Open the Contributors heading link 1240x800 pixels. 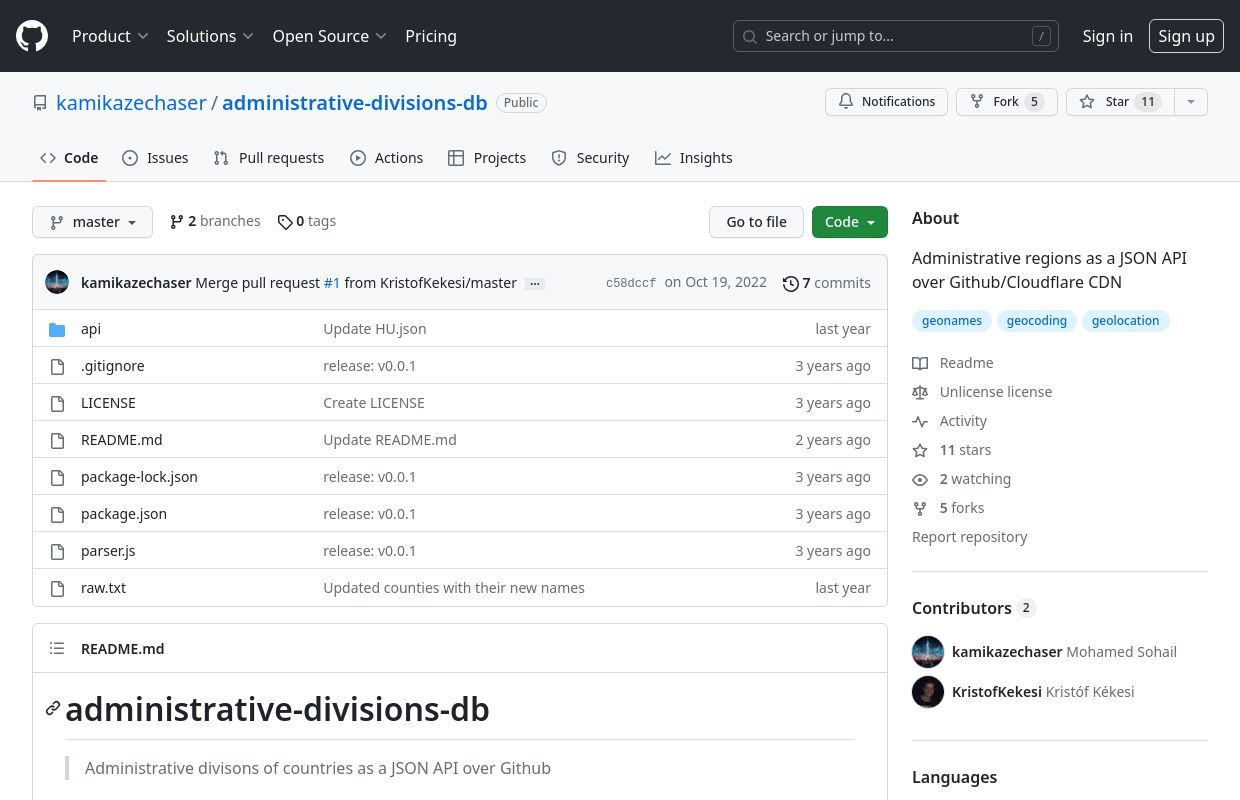pyautogui.click(x=972, y=608)
